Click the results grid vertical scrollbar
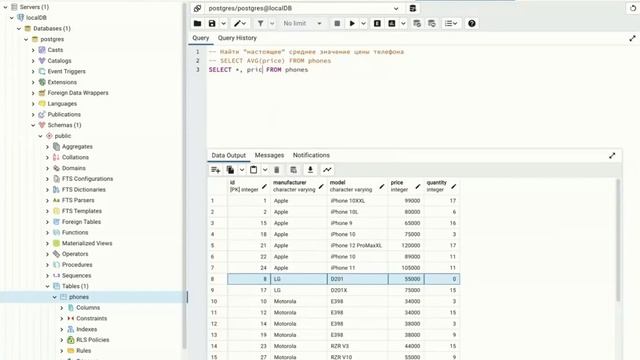 pyautogui.click(x=618, y=241)
